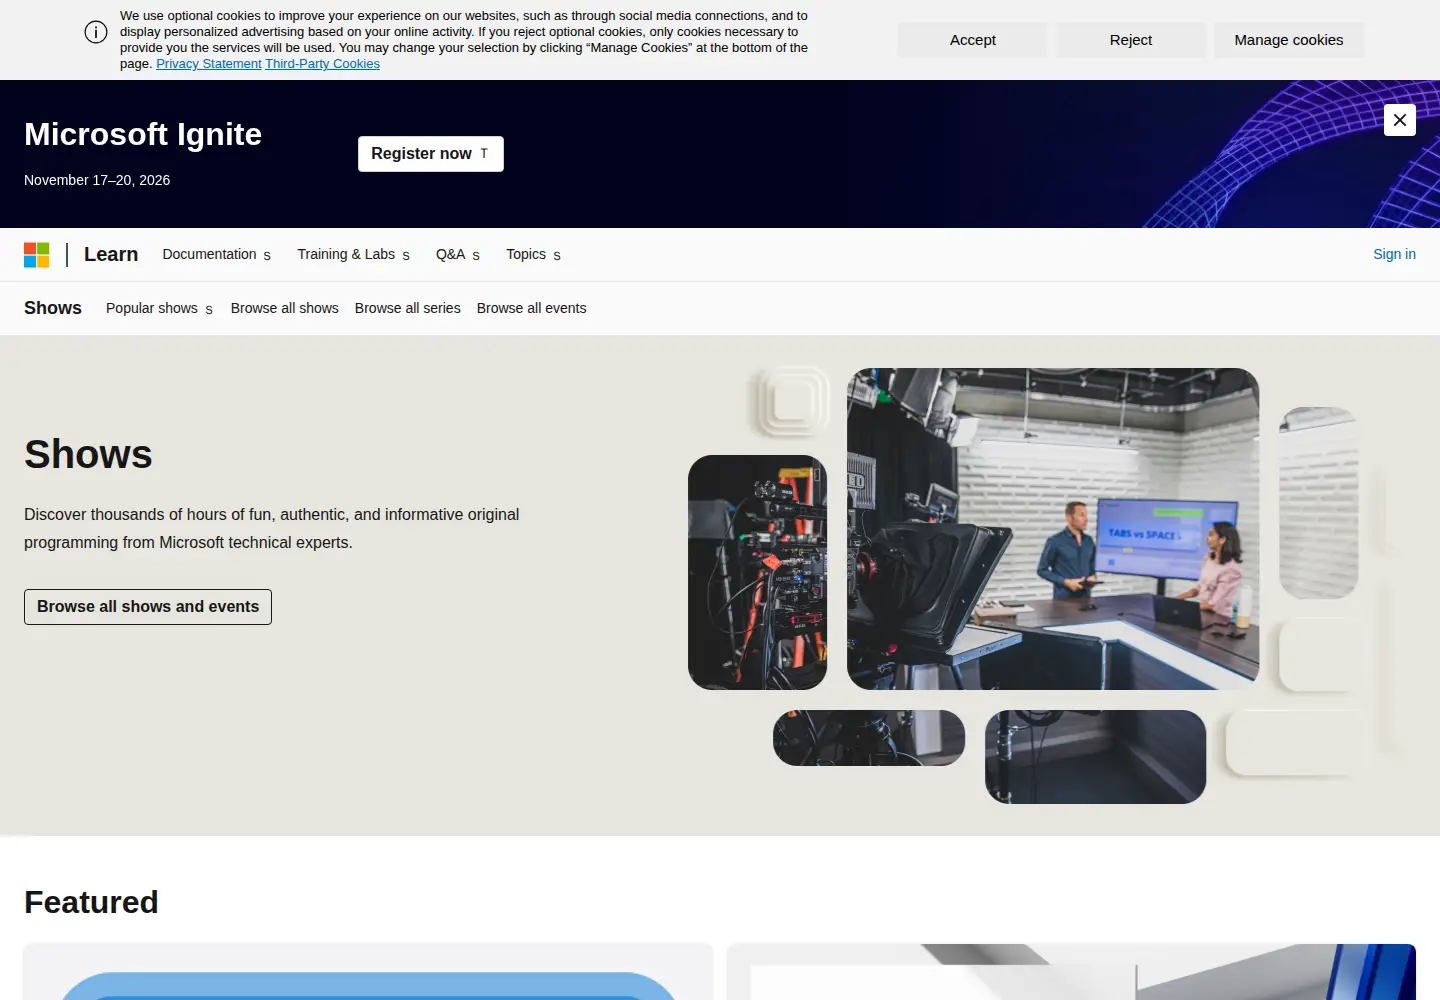Close the Microsoft Ignite banner
The height and width of the screenshot is (1000, 1440).
(1400, 120)
